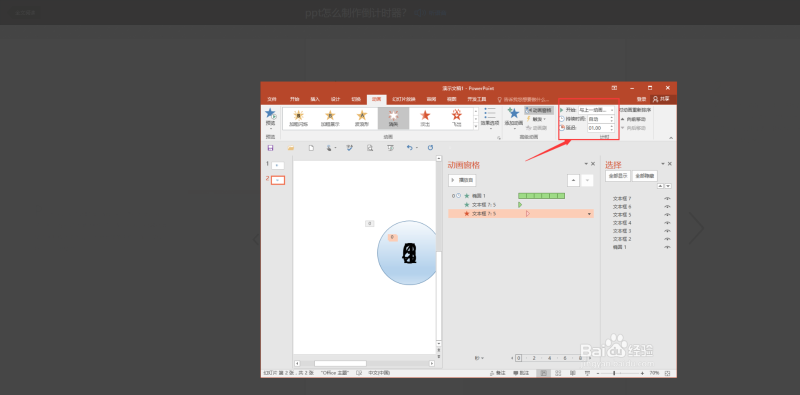Select the 飞出 animation effect star
800x395 pixels.
[x=456, y=115]
